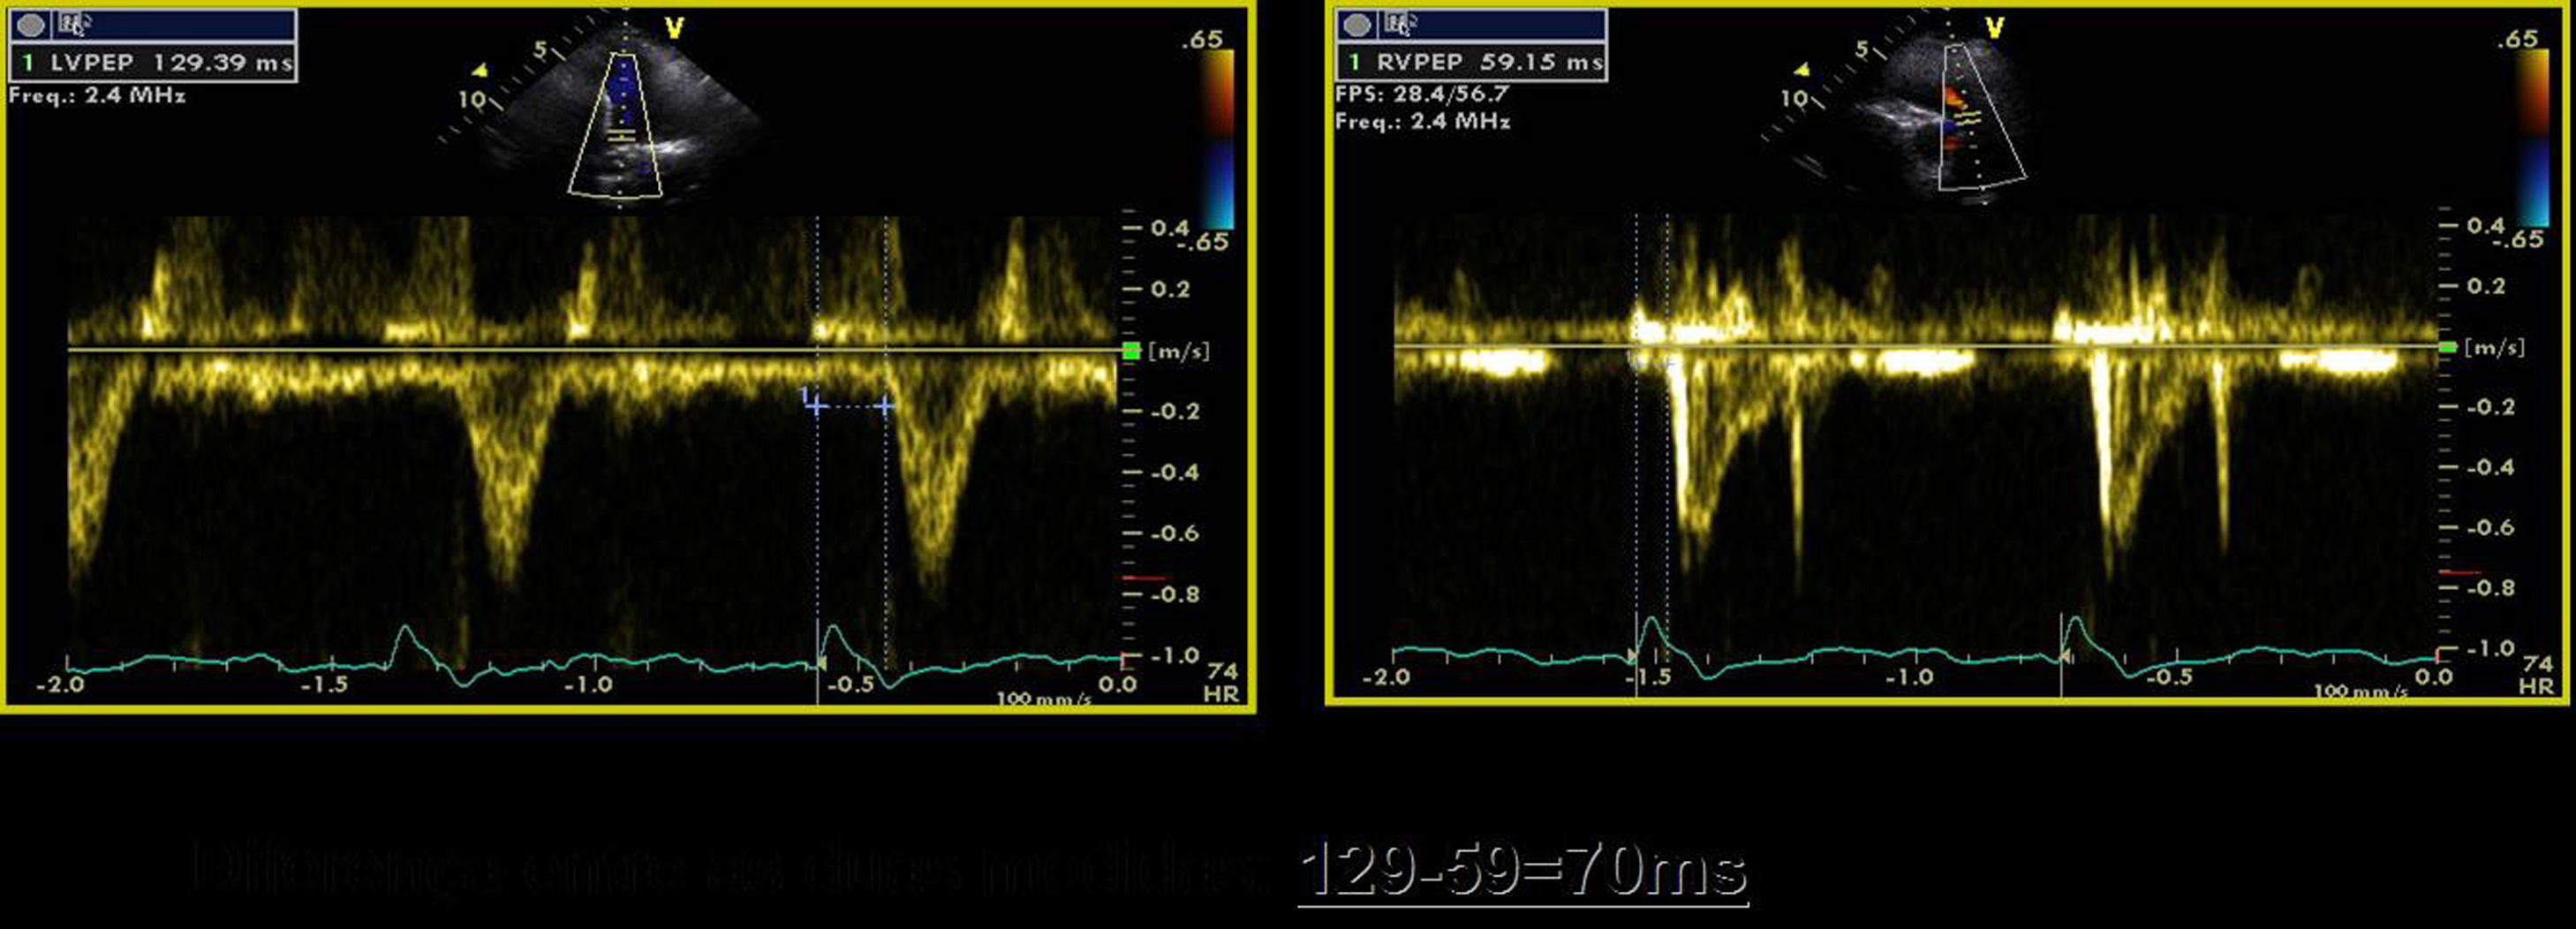Click the underlined 129-59=70ms result text

[1523, 872]
